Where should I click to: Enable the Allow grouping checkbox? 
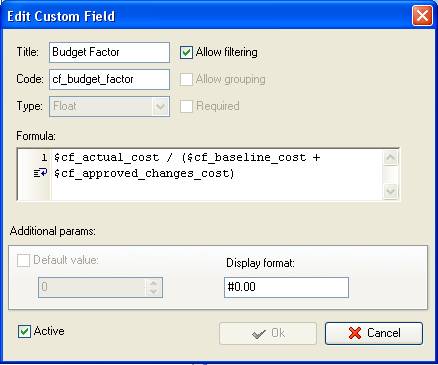pyautogui.click(x=186, y=79)
